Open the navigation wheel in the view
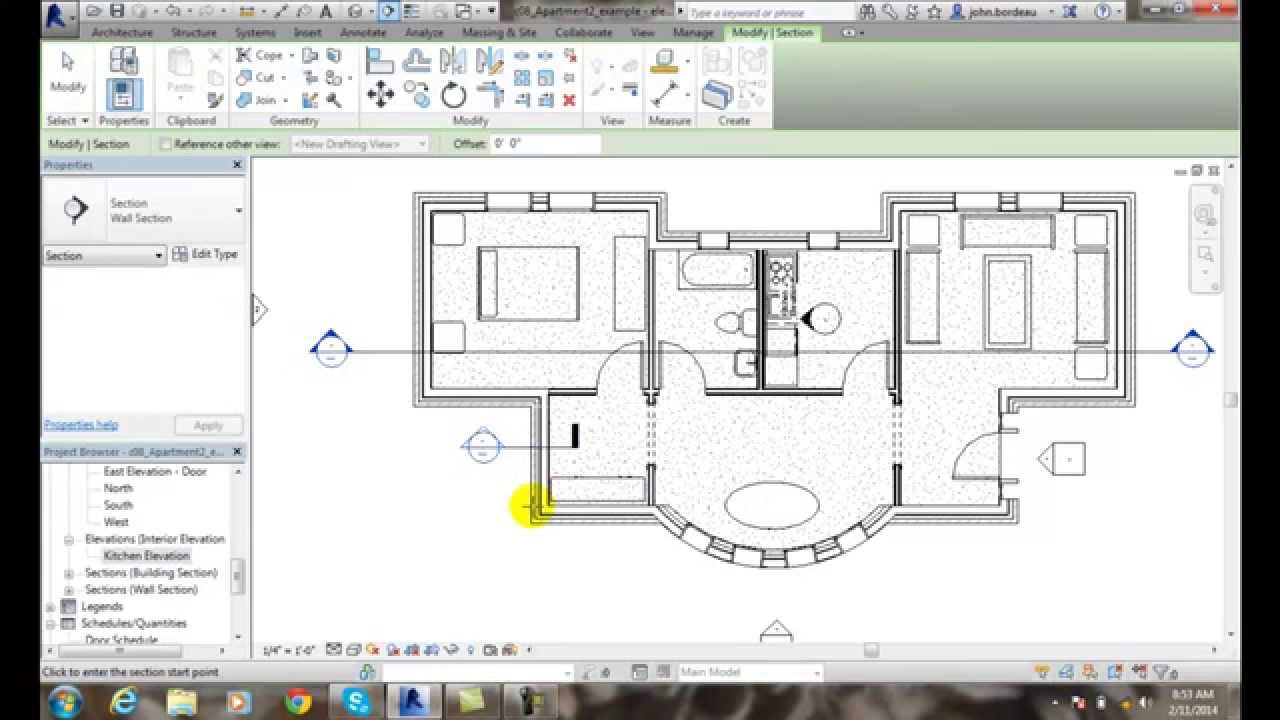Image resolution: width=1280 pixels, height=720 pixels. click(x=1205, y=214)
